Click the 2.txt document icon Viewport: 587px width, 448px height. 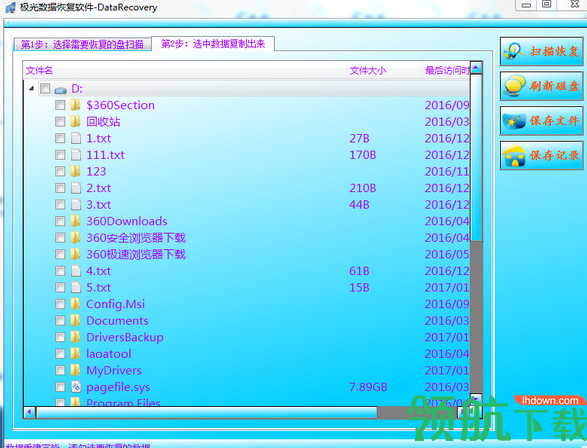[76, 188]
